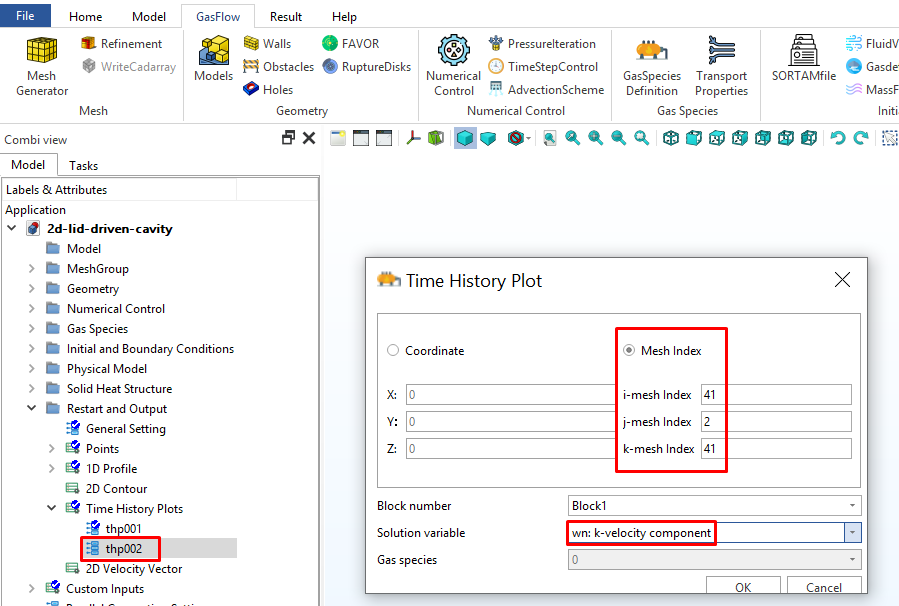Select the Mesh Index radio button

tap(629, 351)
